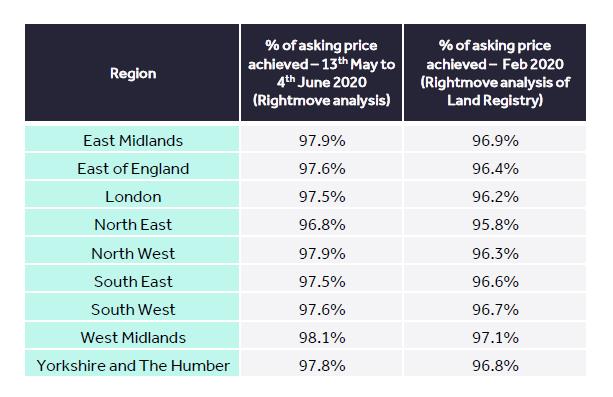Click the North West row label
The height and width of the screenshot is (397, 613).
pyautogui.click(x=132, y=253)
